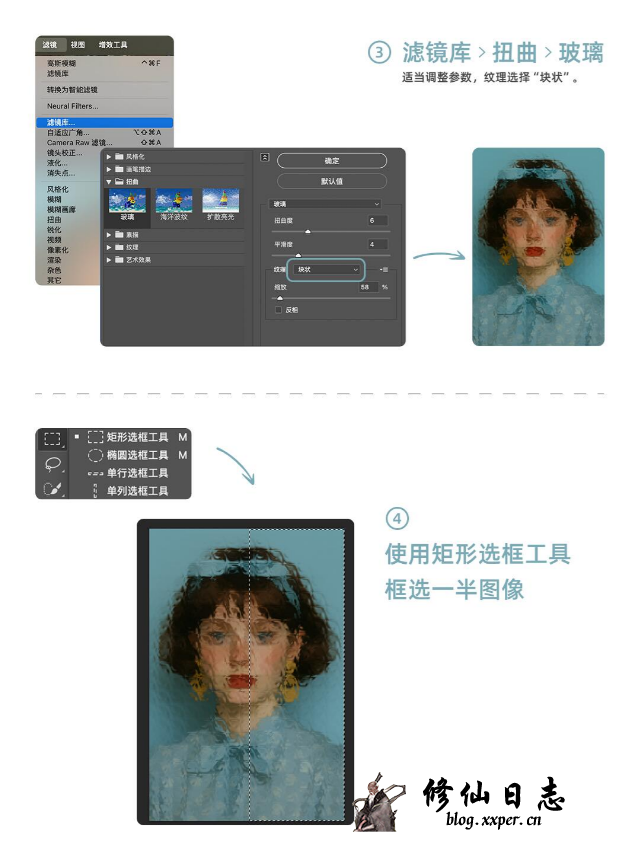
Task: Collapse the filter gallery panel toggle icon
Action: [x=265, y=157]
